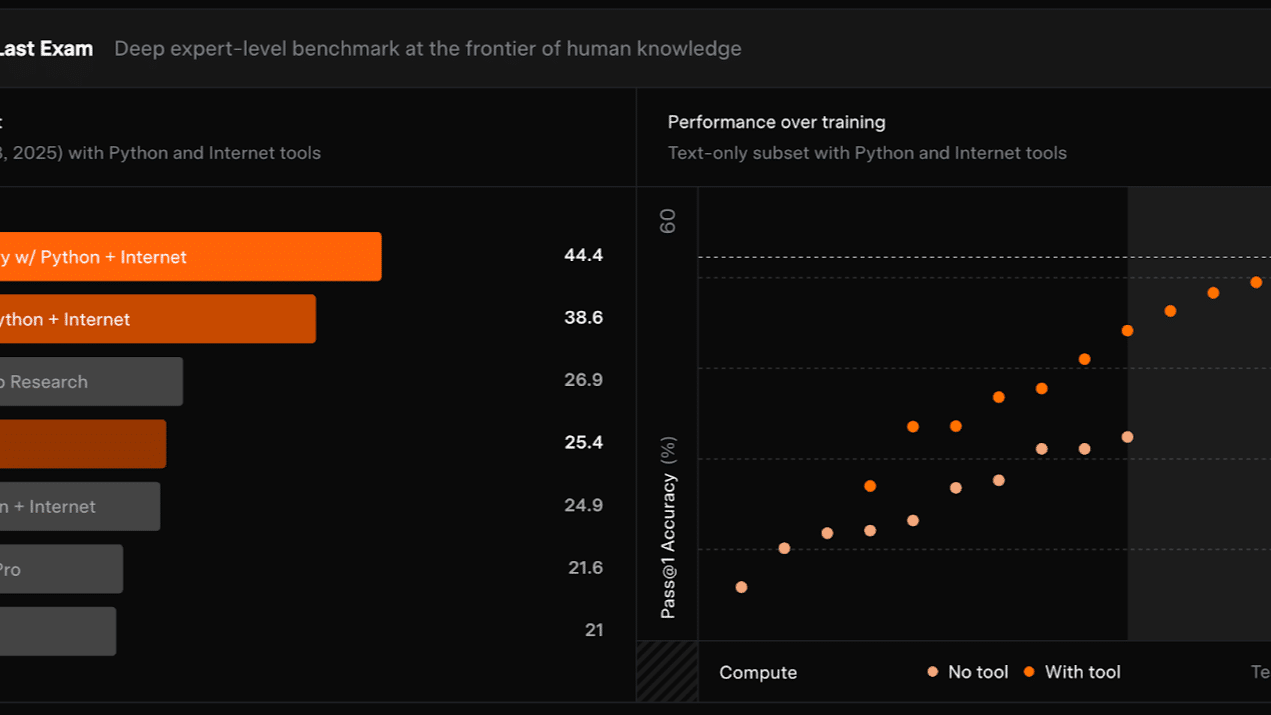Image resolution: width=1271 pixels, height=715 pixels.
Task: Click the Pass@1 Accuracy axis title
Action: tap(669, 527)
